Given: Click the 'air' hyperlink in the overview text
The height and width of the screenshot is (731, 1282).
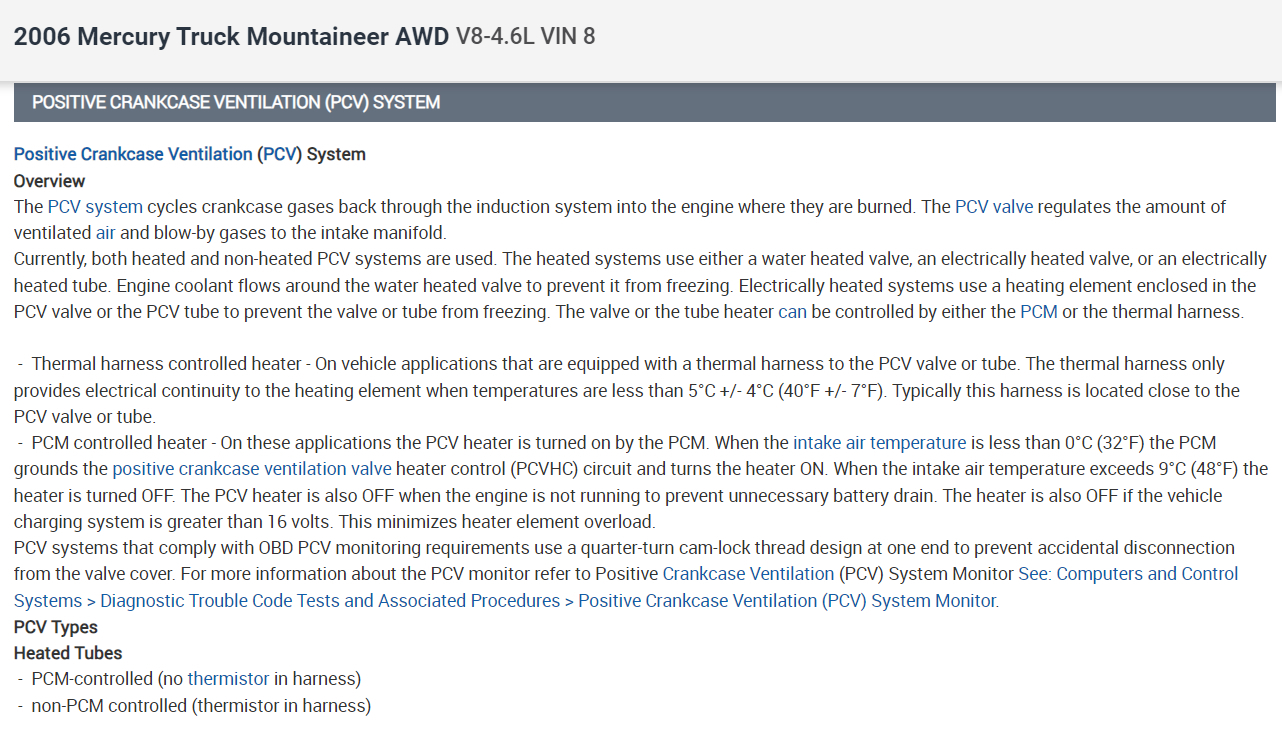Looking at the screenshot, I should [x=106, y=233].
